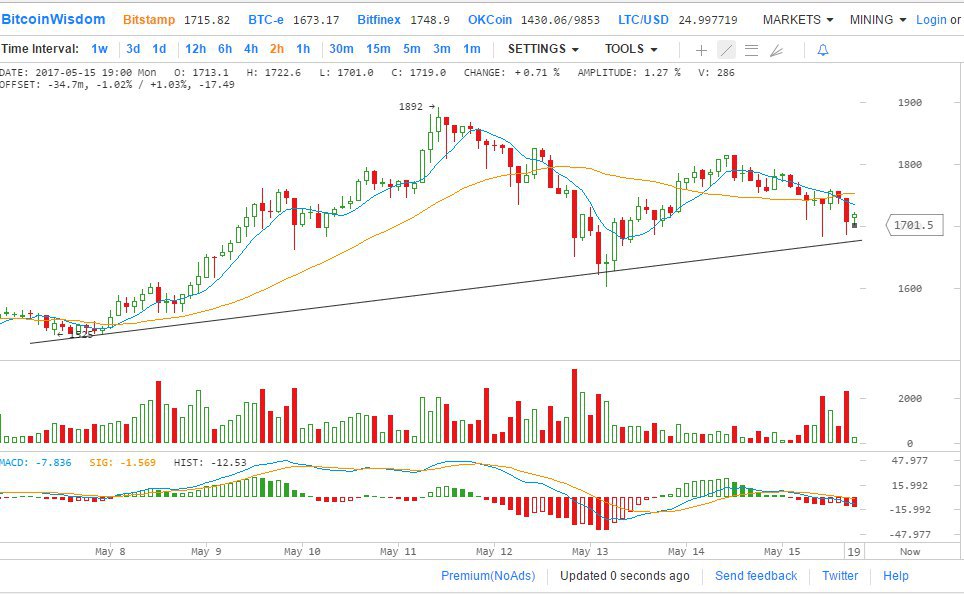This screenshot has width=964, height=594.
Task: Switch time interval to 12h
Action: (196, 49)
